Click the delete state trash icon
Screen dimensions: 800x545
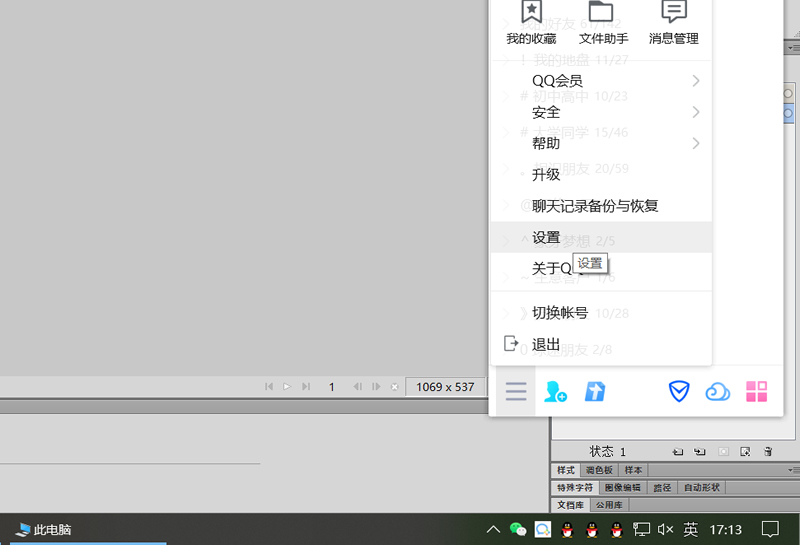coord(768,452)
